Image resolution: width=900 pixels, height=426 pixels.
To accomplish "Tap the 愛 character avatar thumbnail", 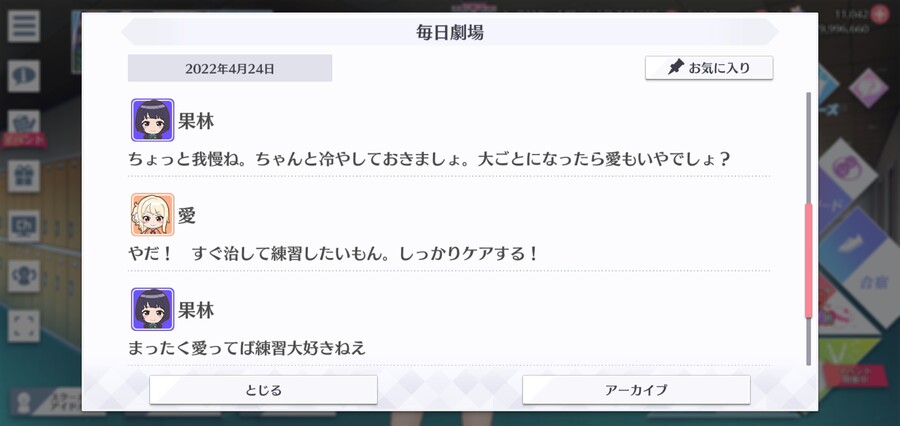I will tap(153, 215).
